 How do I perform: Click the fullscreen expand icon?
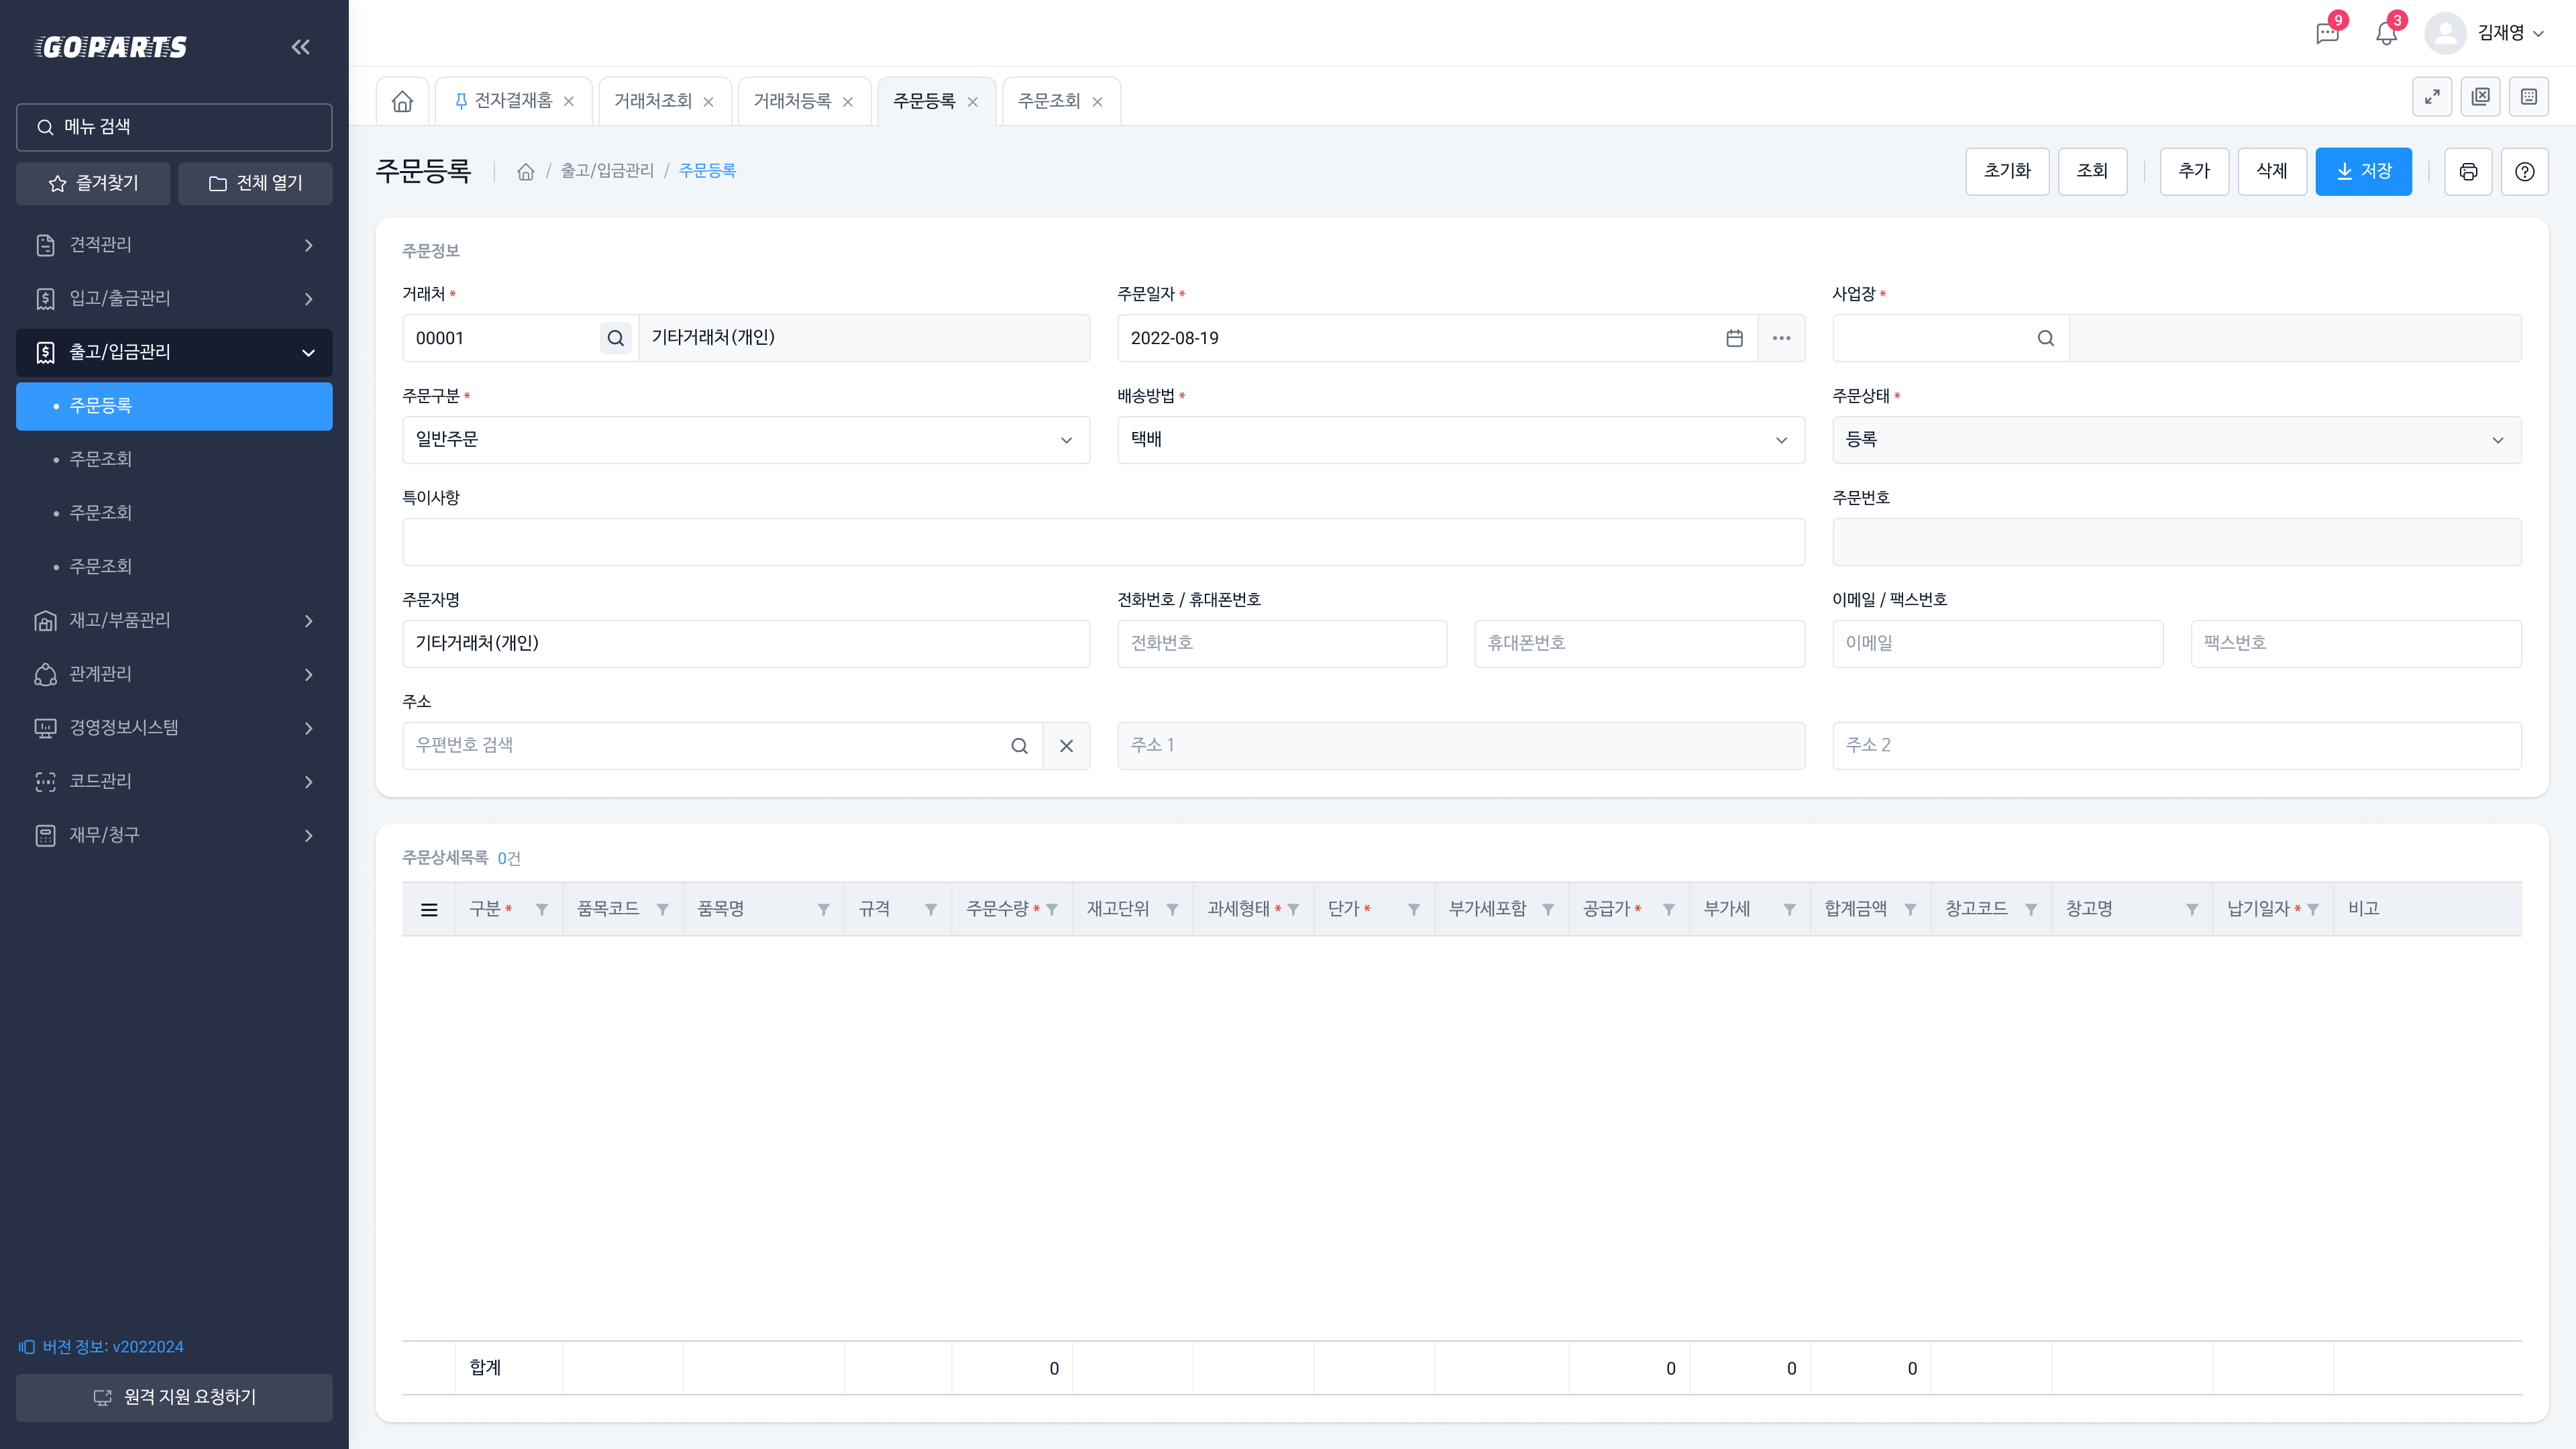[2432, 97]
